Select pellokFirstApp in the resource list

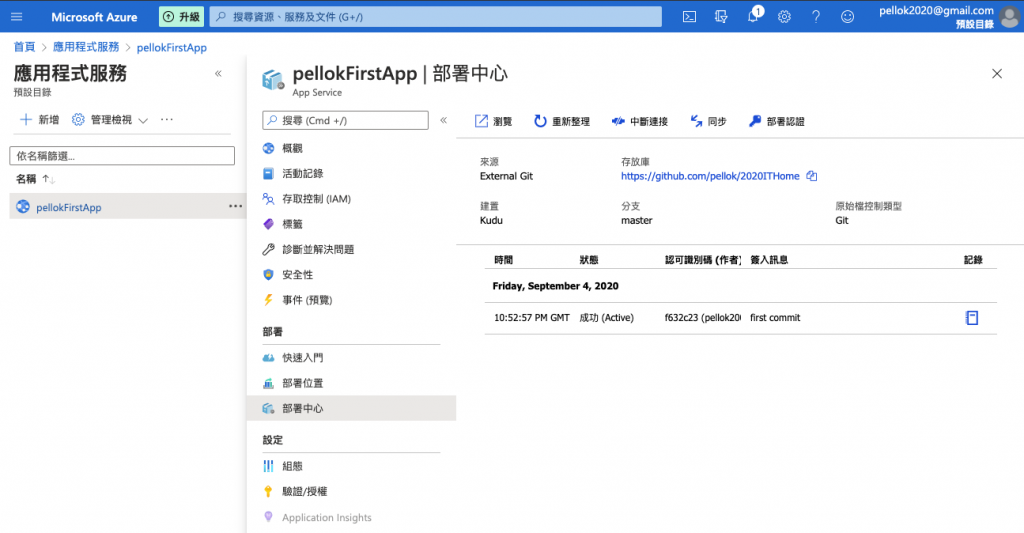[69, 207]
